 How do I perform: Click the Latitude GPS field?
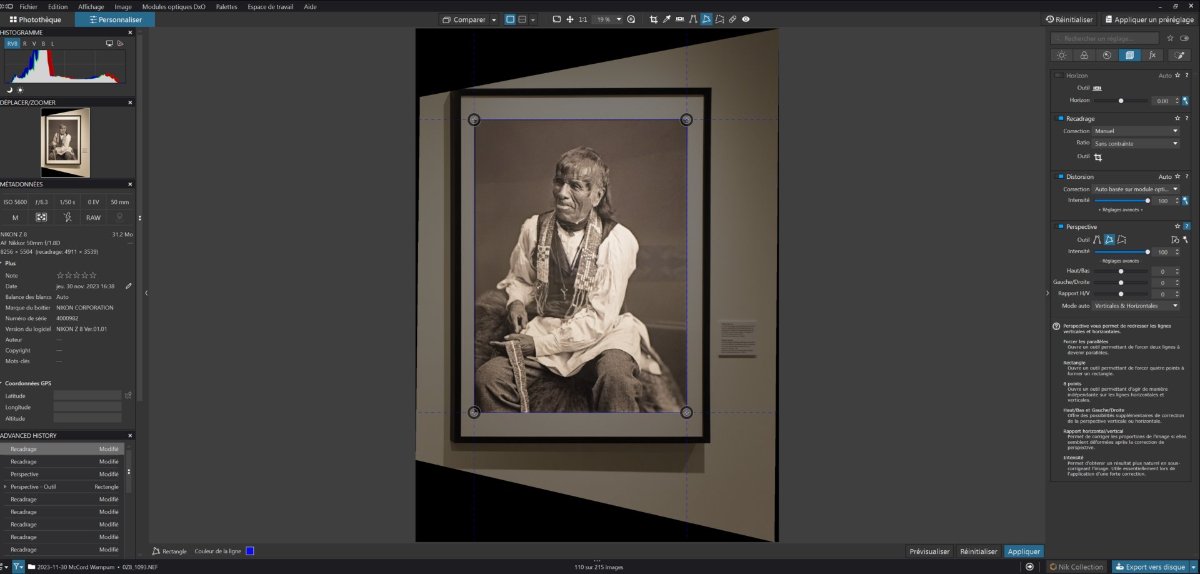point(87,396)
